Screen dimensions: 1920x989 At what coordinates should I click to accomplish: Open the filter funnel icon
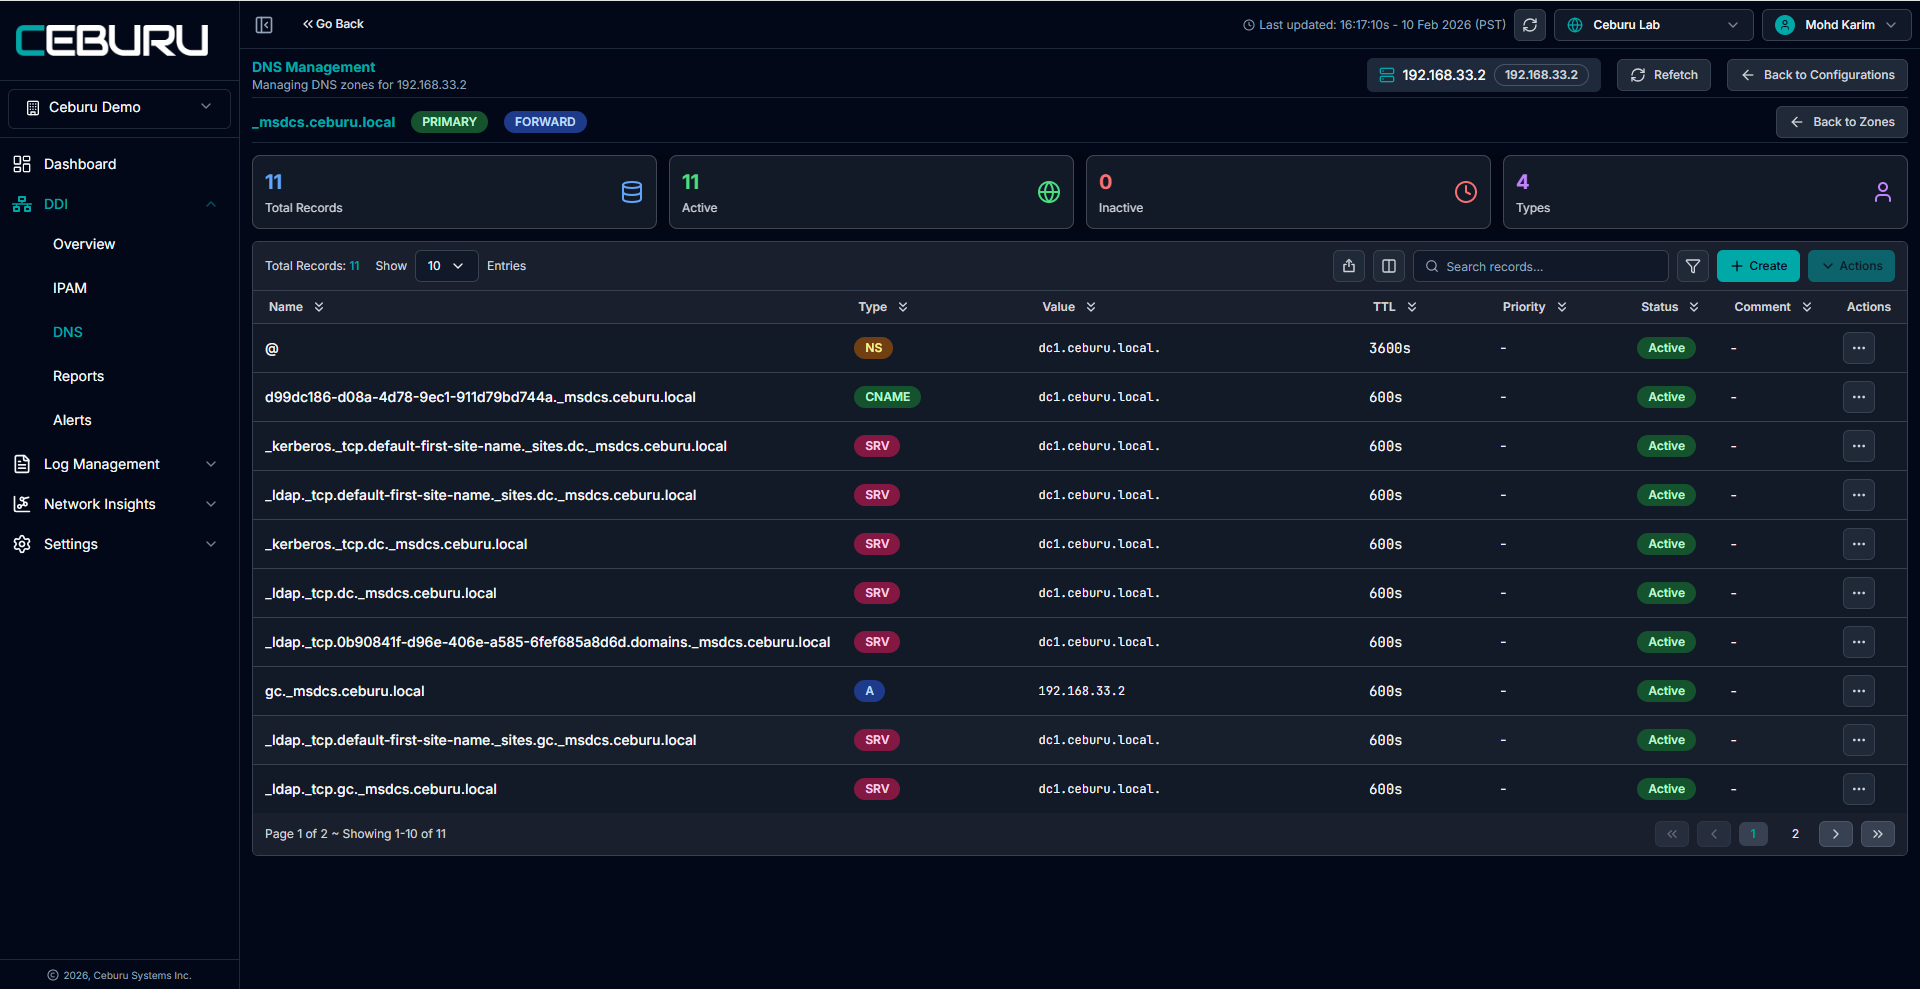(x=1693, y=266)
